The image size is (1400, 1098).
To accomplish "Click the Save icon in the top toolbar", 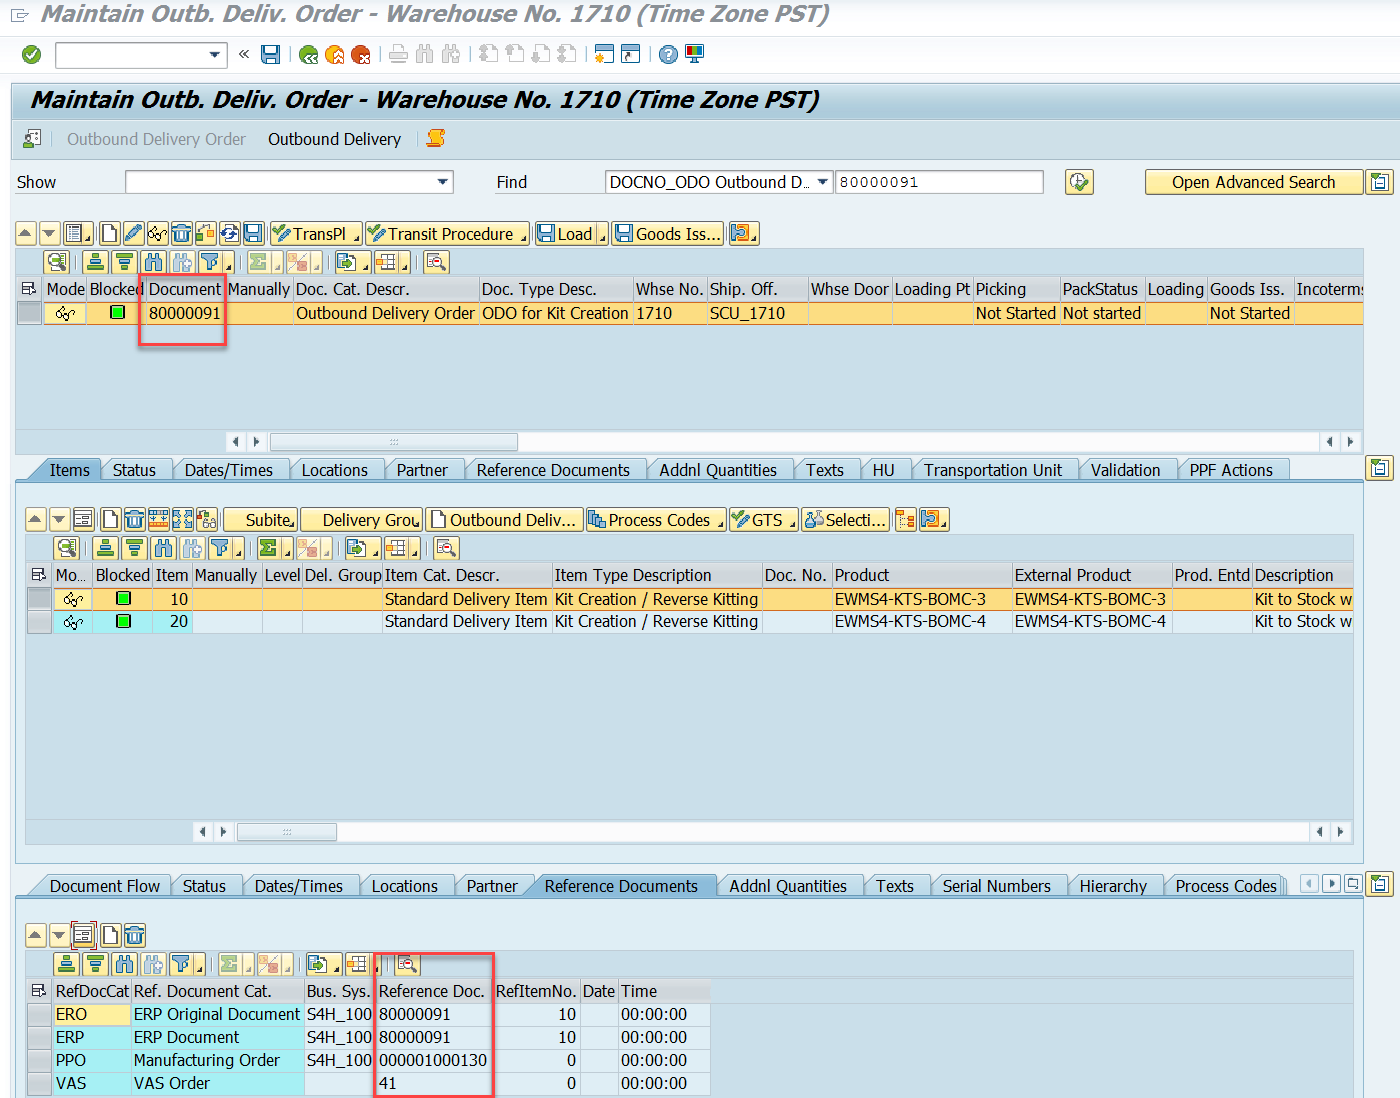I will coord(270,54).
